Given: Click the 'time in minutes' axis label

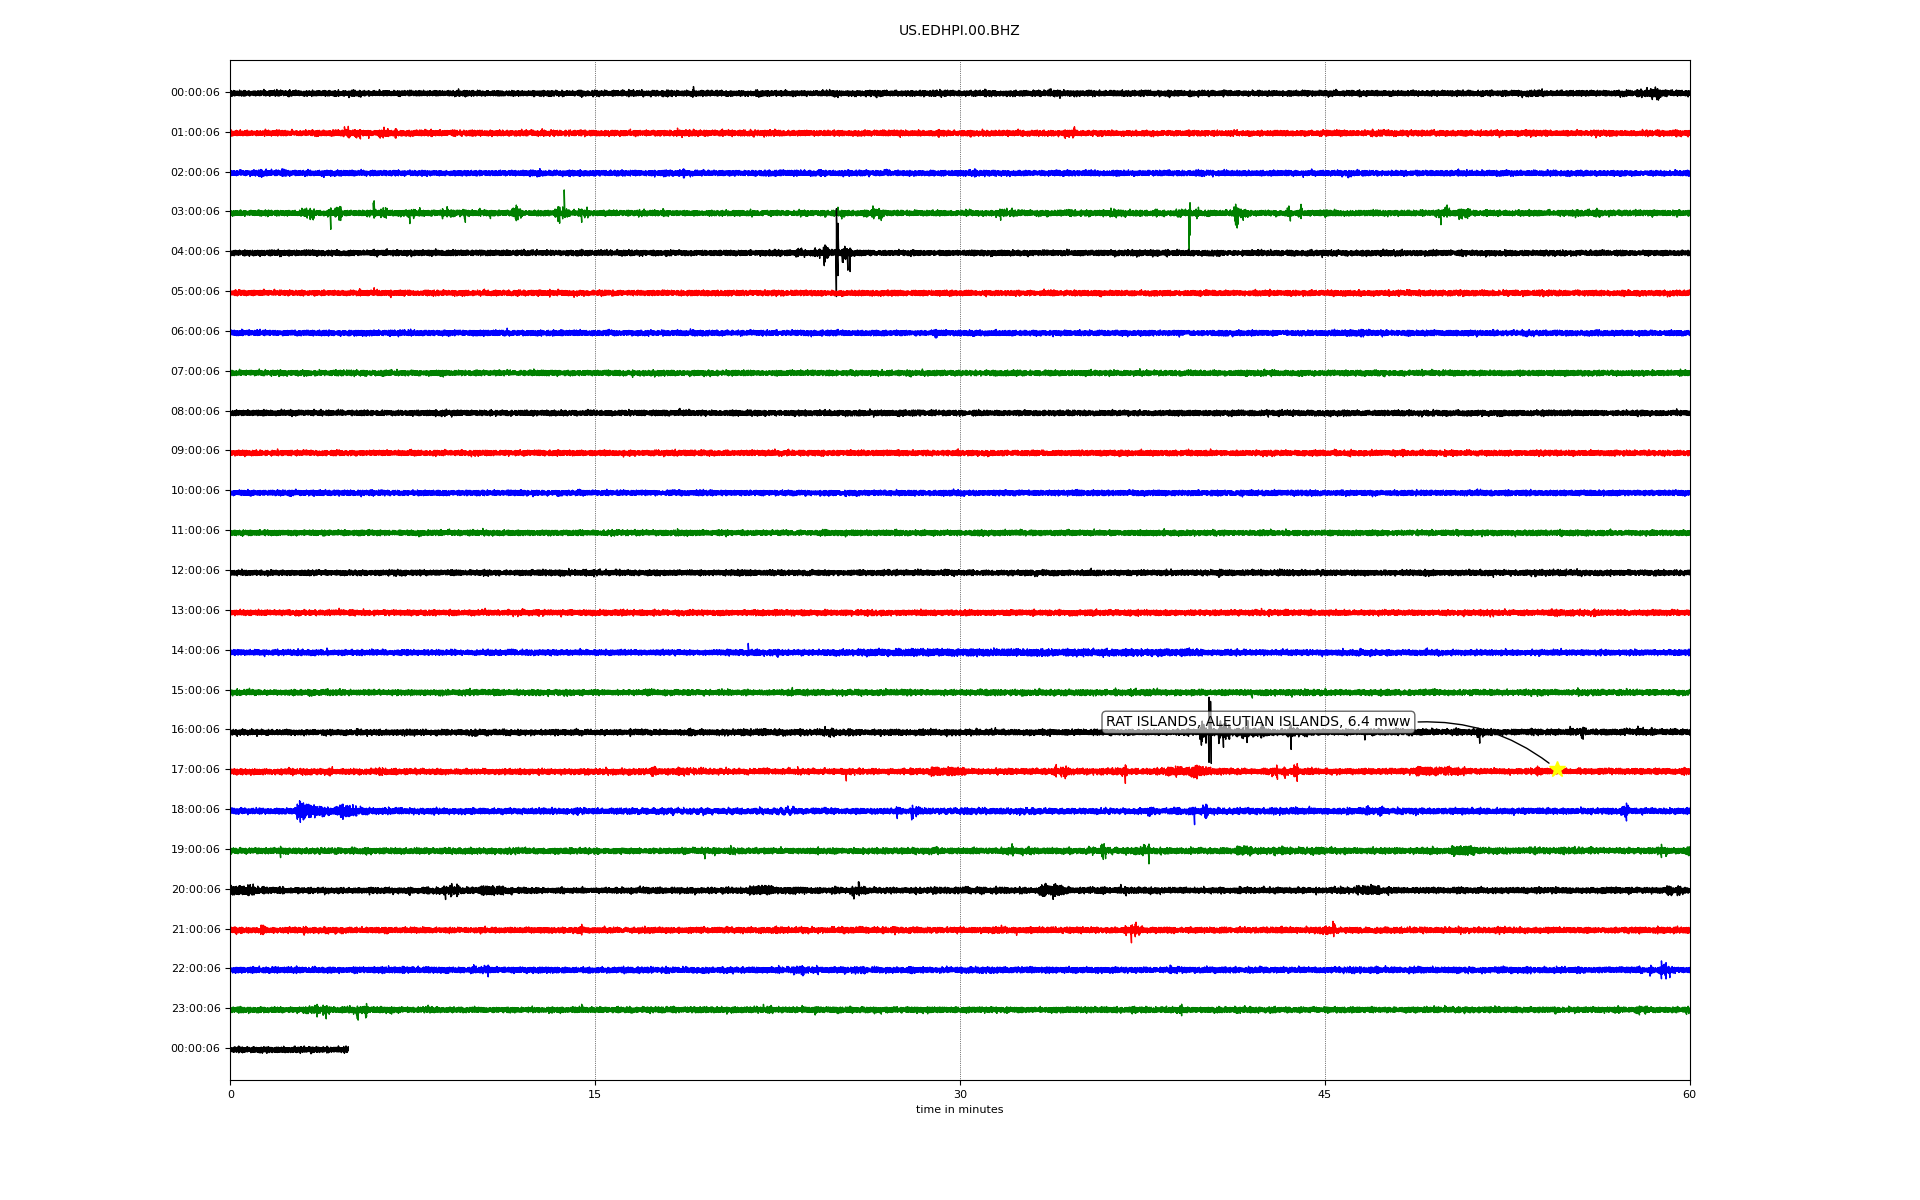Looking at the screenshot, I should coord(959,1110).
